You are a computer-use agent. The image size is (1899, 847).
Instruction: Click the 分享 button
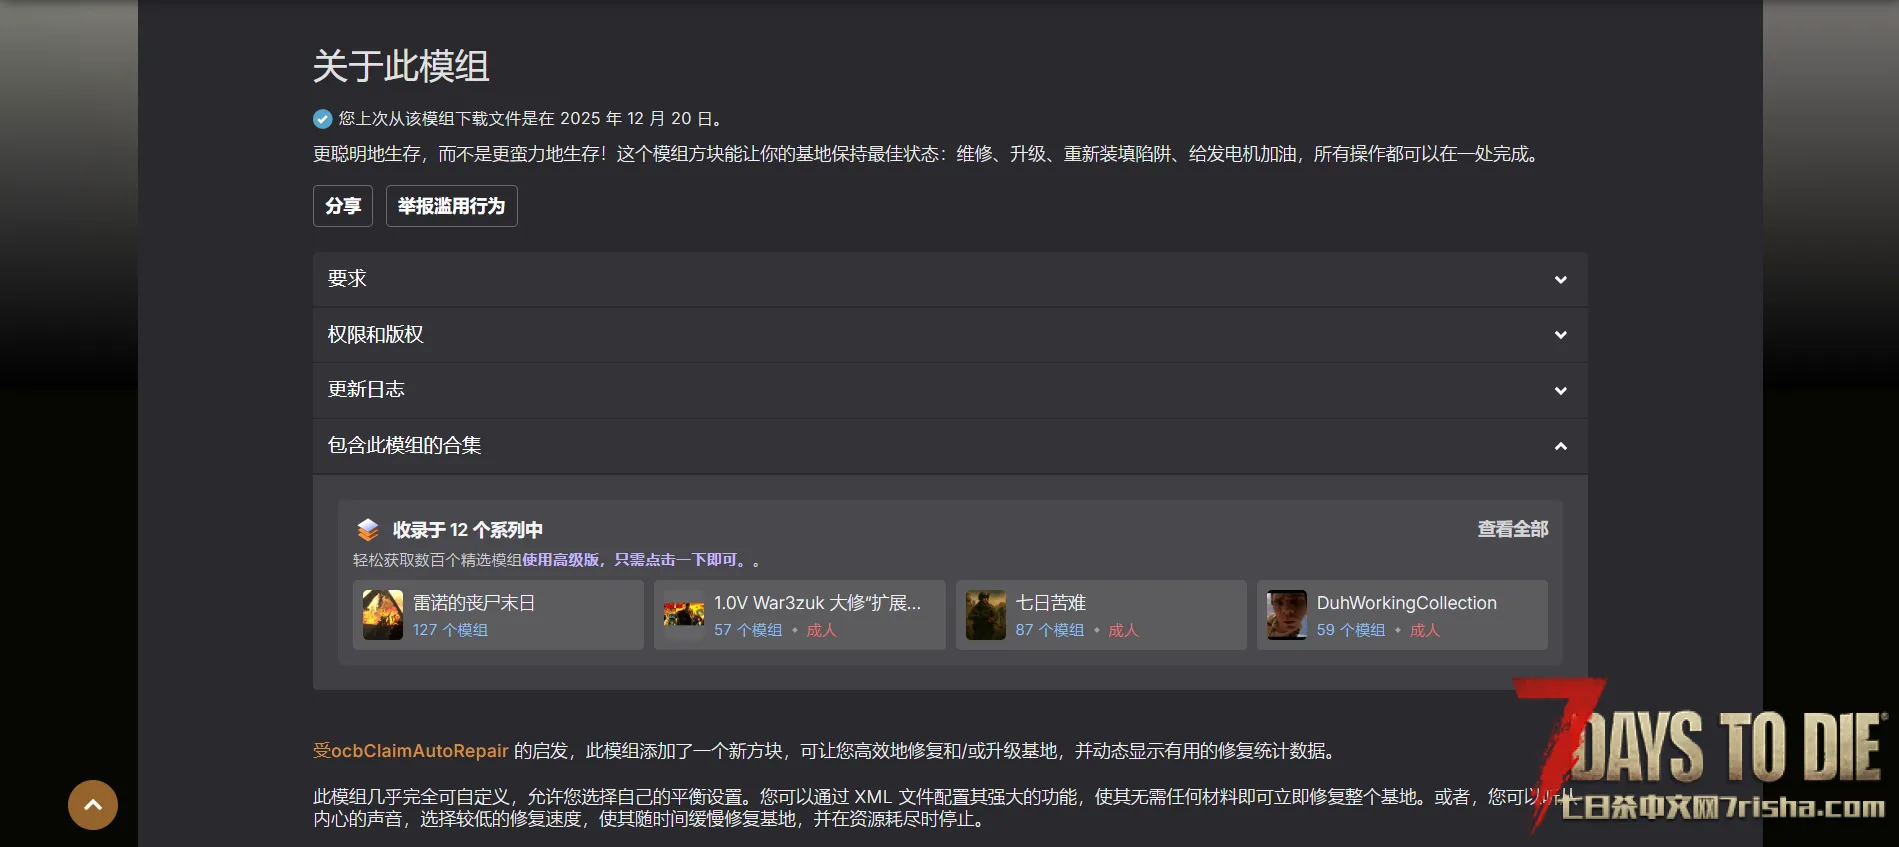(343, 206)
